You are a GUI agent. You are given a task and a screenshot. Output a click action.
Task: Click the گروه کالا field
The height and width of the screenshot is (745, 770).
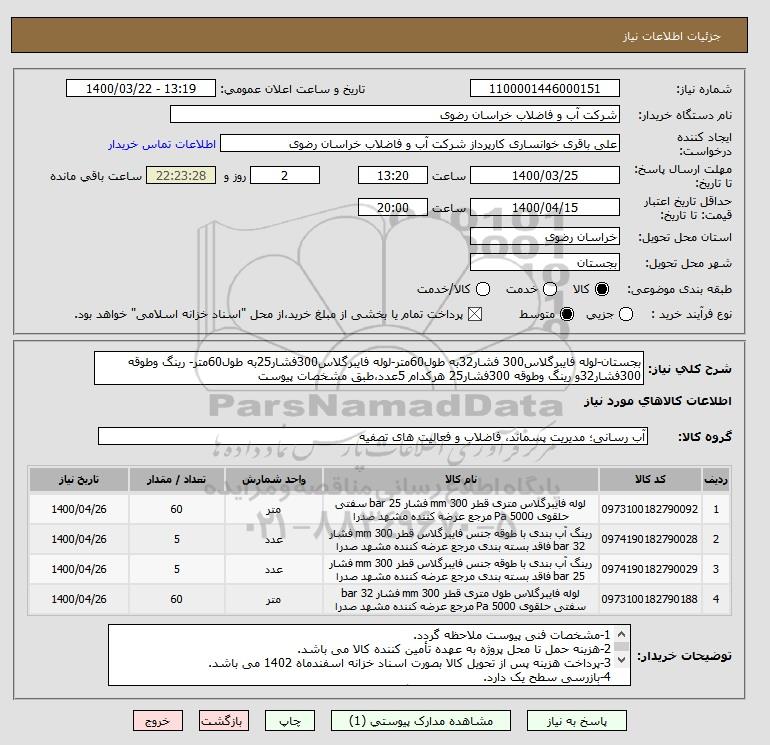[373, 436]
